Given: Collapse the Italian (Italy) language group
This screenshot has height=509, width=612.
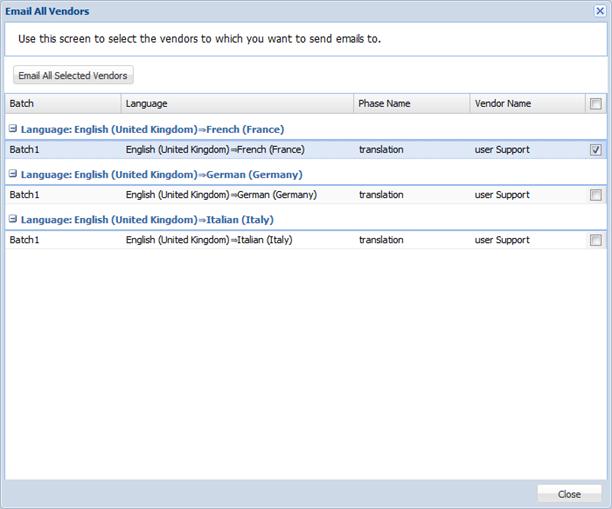Looking at the screenshot, I should coord(13,219).
